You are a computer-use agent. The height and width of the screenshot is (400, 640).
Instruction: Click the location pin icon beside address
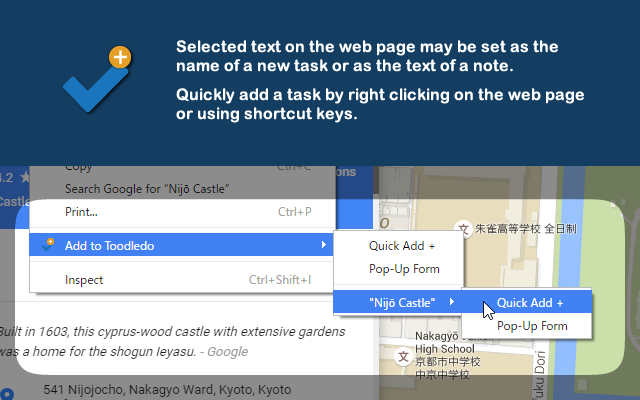click(7, 394)
